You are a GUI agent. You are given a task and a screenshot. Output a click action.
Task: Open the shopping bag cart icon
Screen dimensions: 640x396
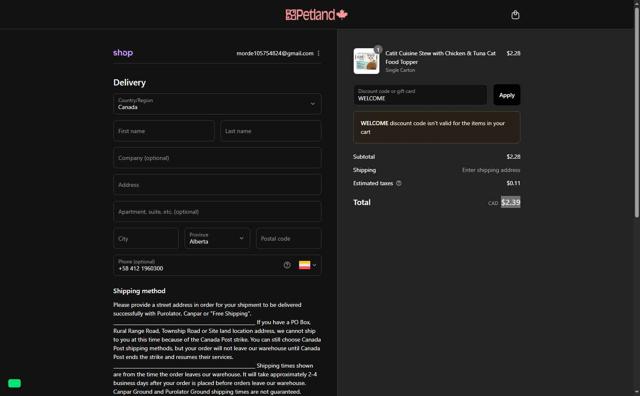click(x=515, y=15)
